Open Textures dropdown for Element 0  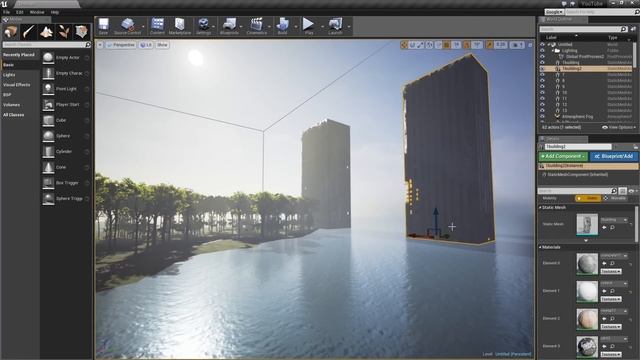[x=611, y=271]
